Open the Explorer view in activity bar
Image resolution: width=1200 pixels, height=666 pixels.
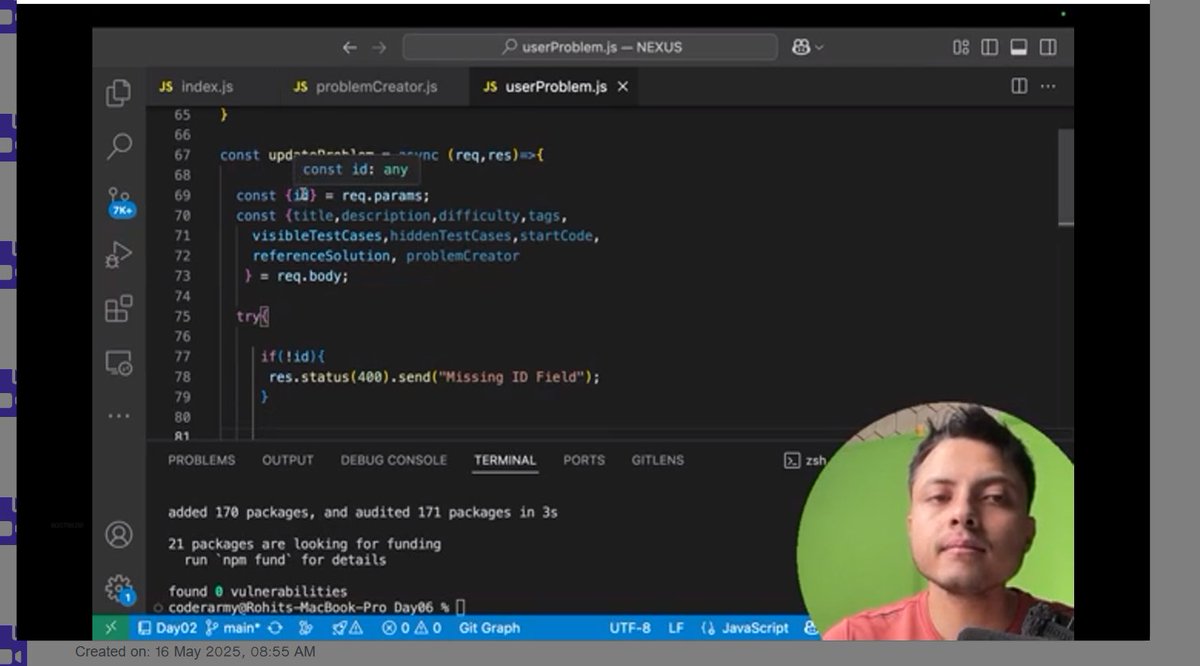coord(119,93)
